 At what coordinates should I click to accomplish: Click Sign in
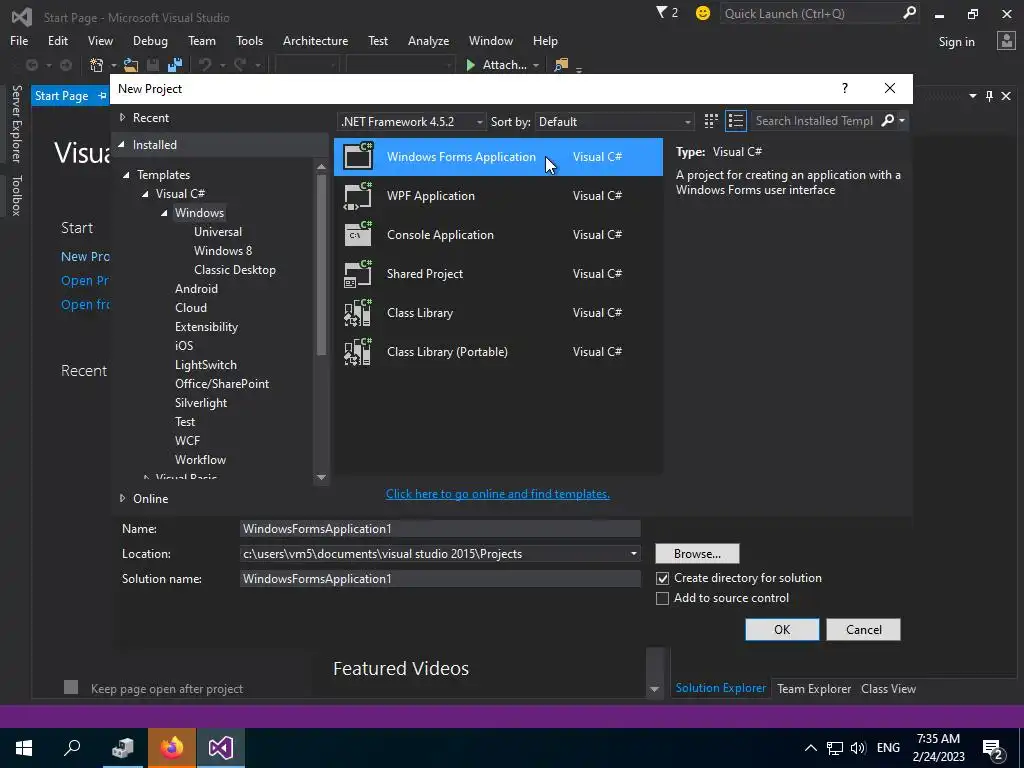pos(956,41)
